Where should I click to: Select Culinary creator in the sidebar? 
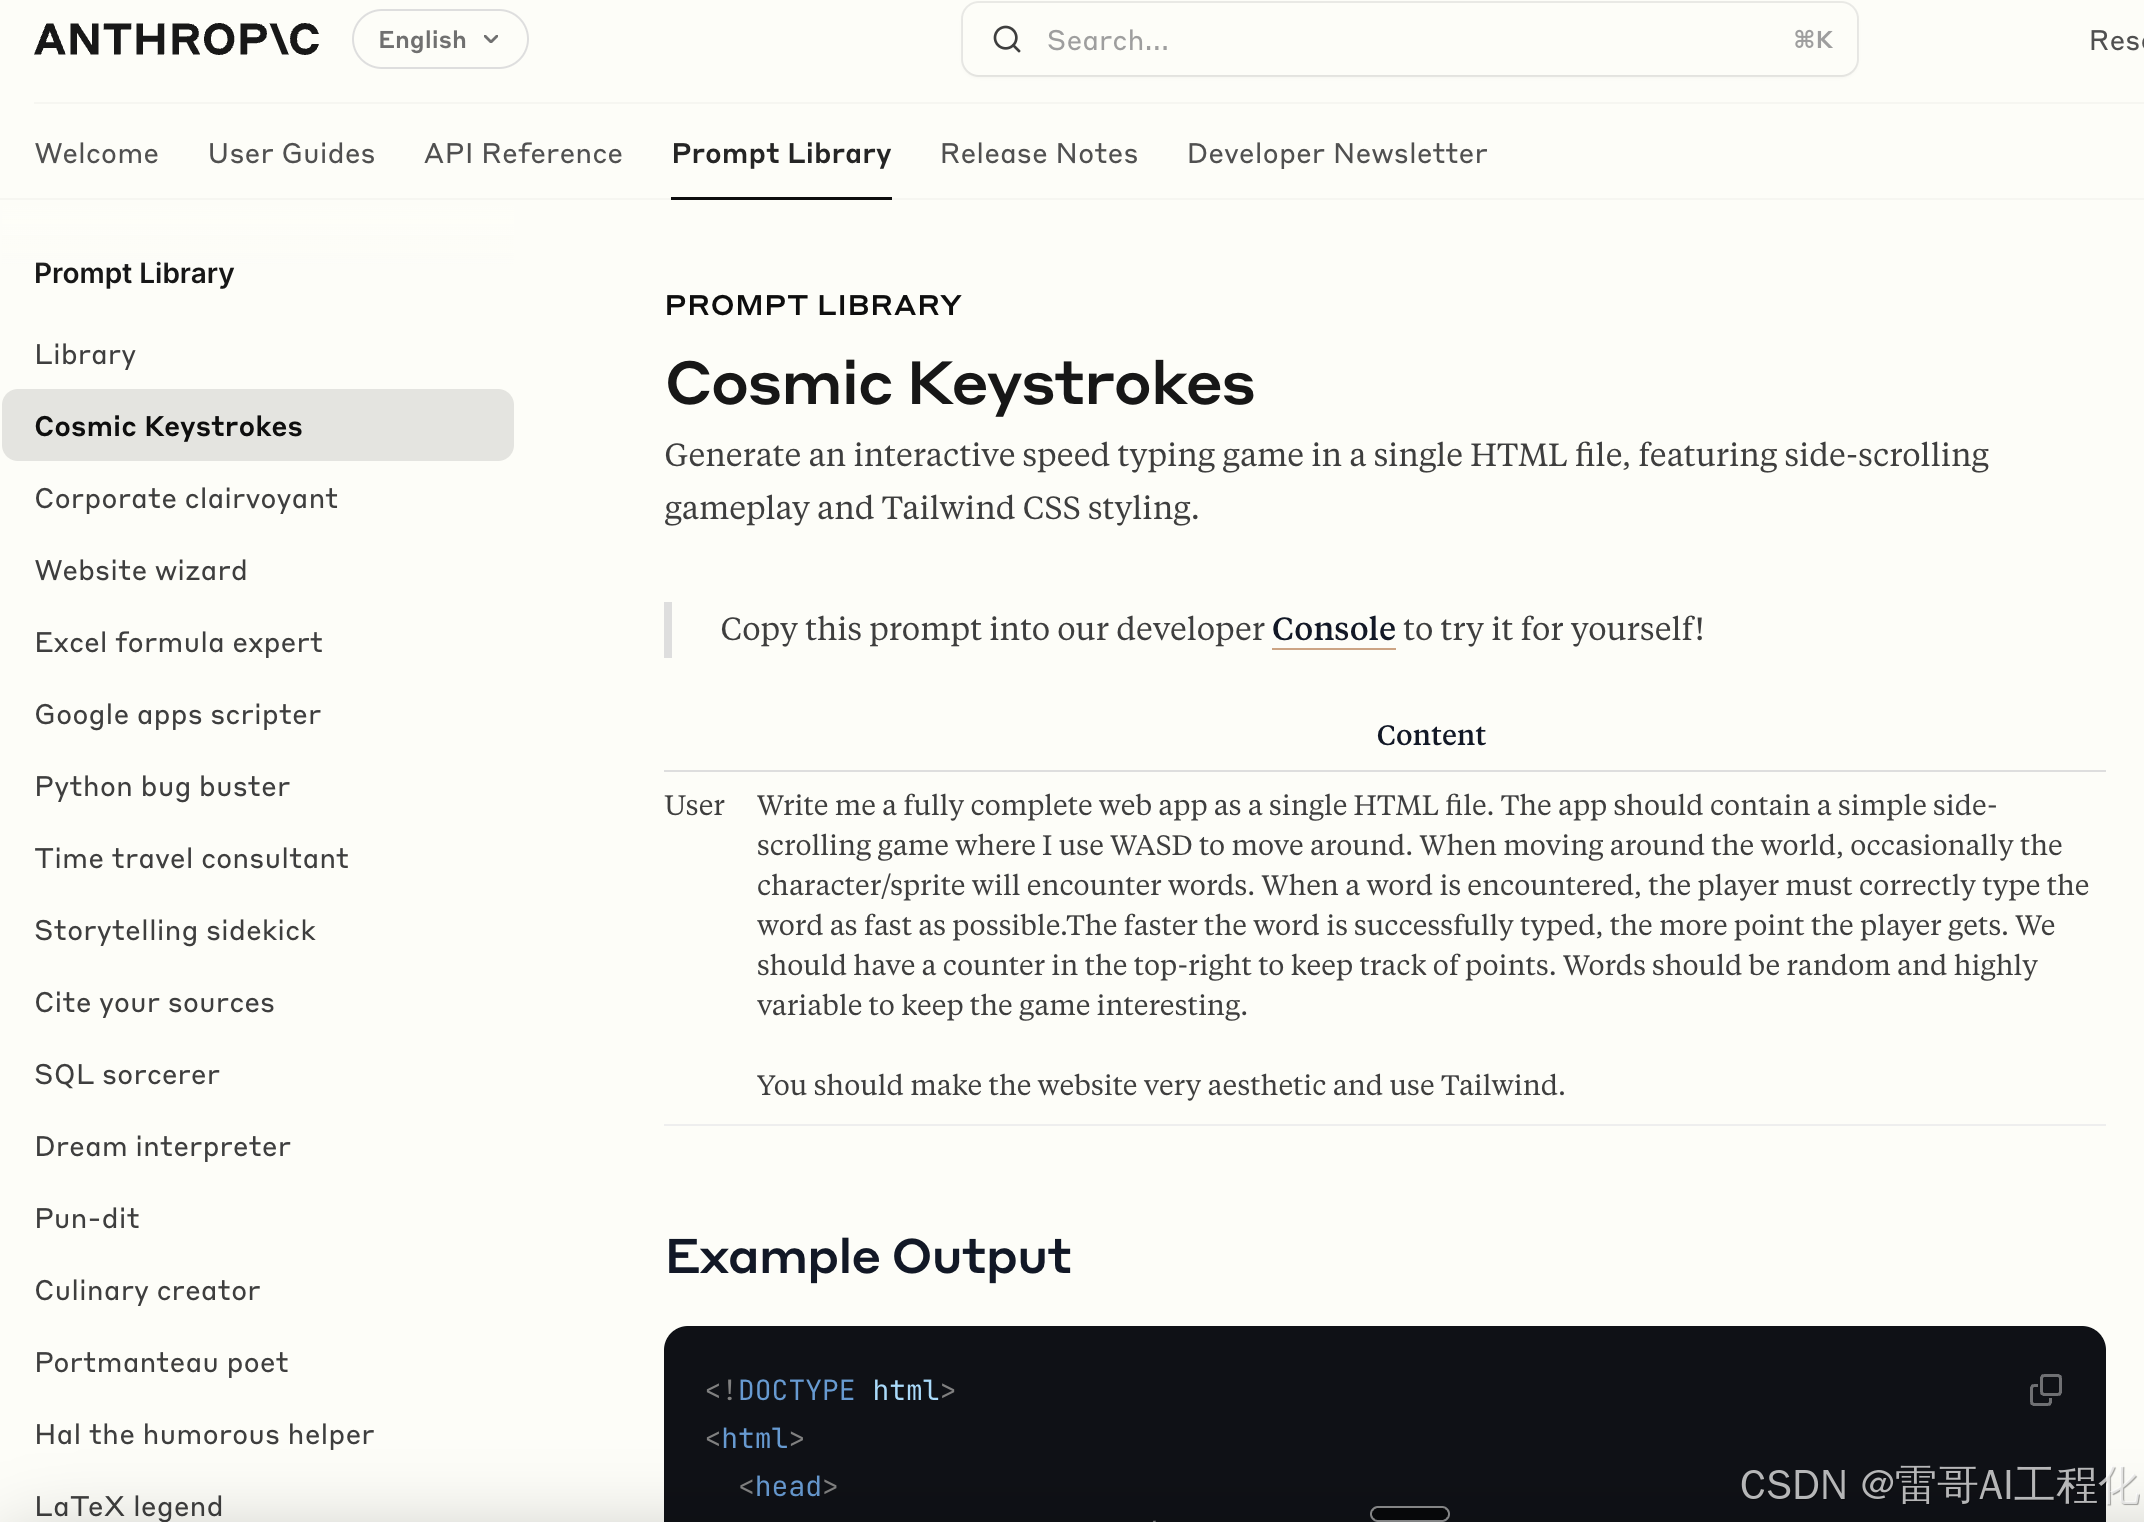[x=148, y=1291]
